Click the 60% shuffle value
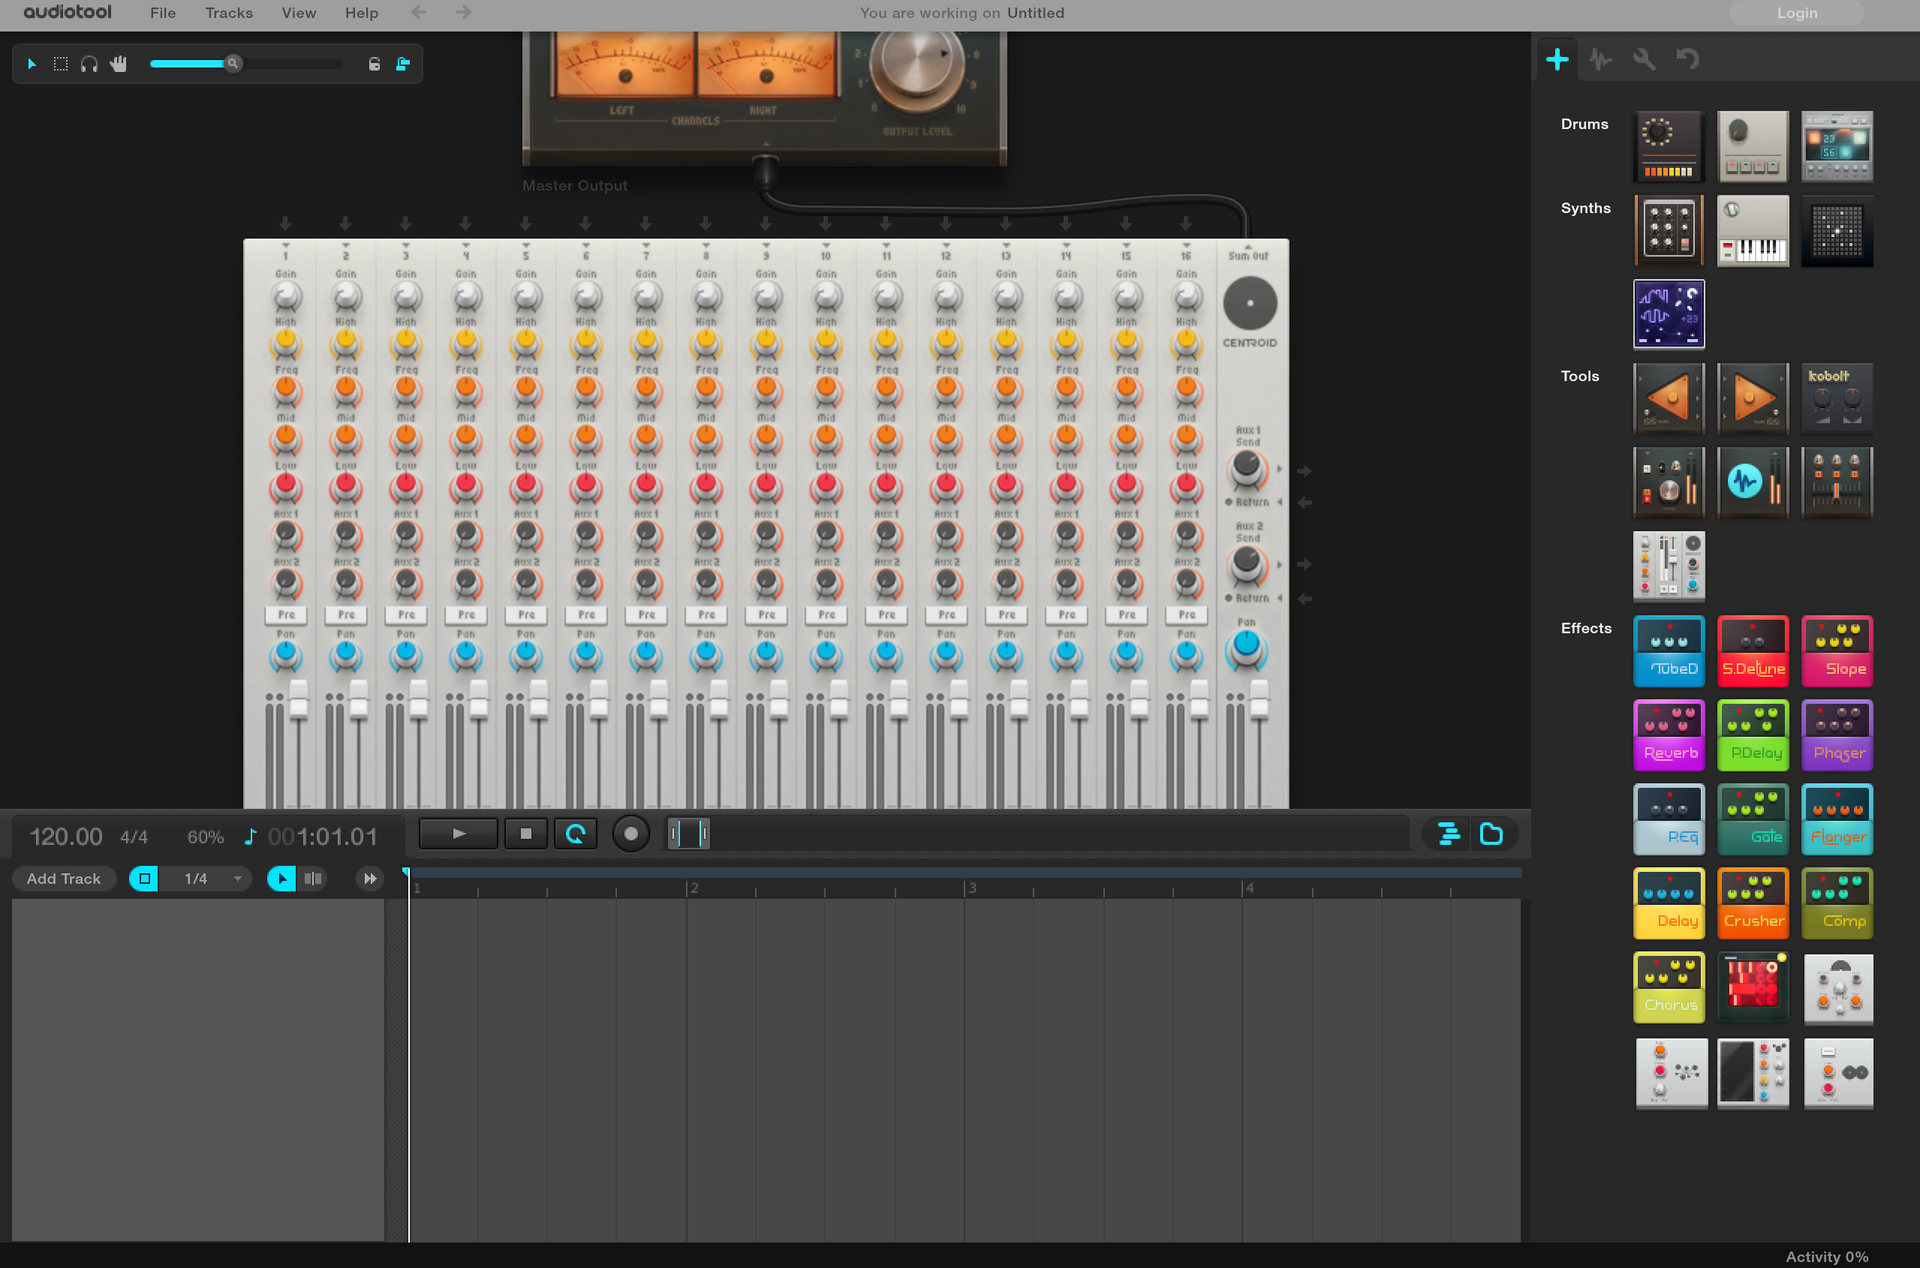The width and height of the screenshot is (1920, 1268). click(x=206, y=837)
